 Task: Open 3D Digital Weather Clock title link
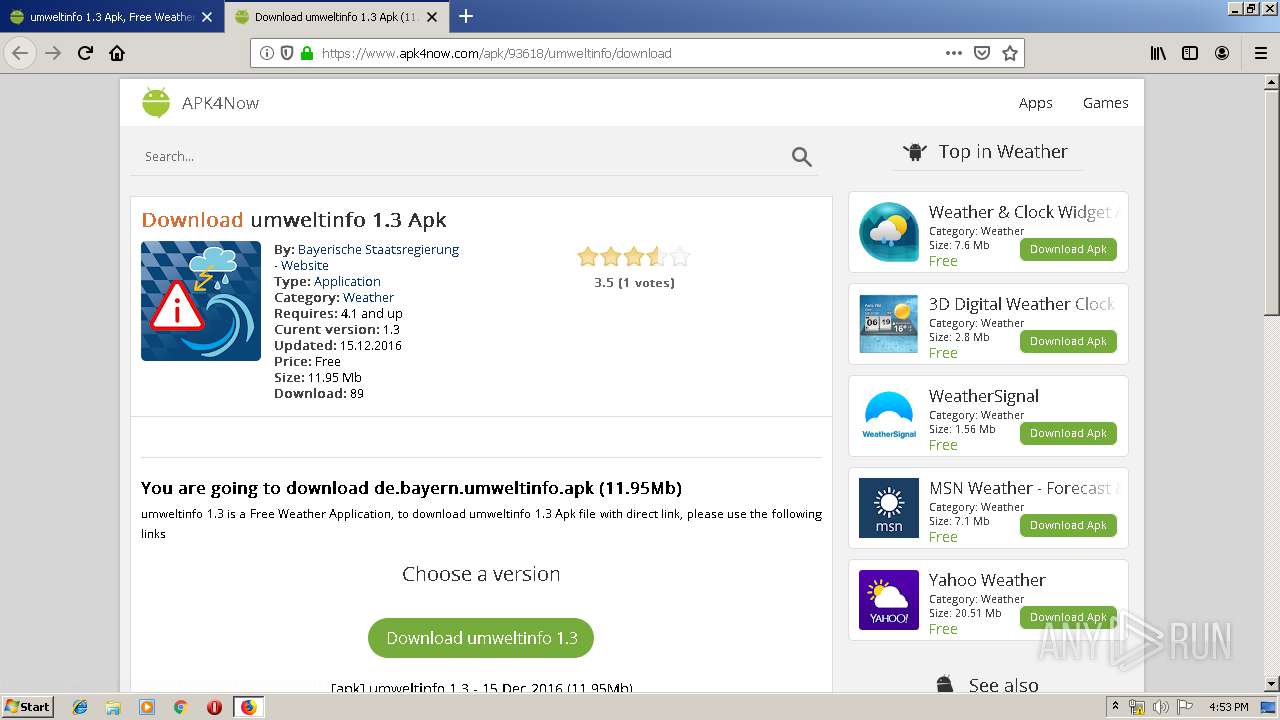(x=1022, y=304)
